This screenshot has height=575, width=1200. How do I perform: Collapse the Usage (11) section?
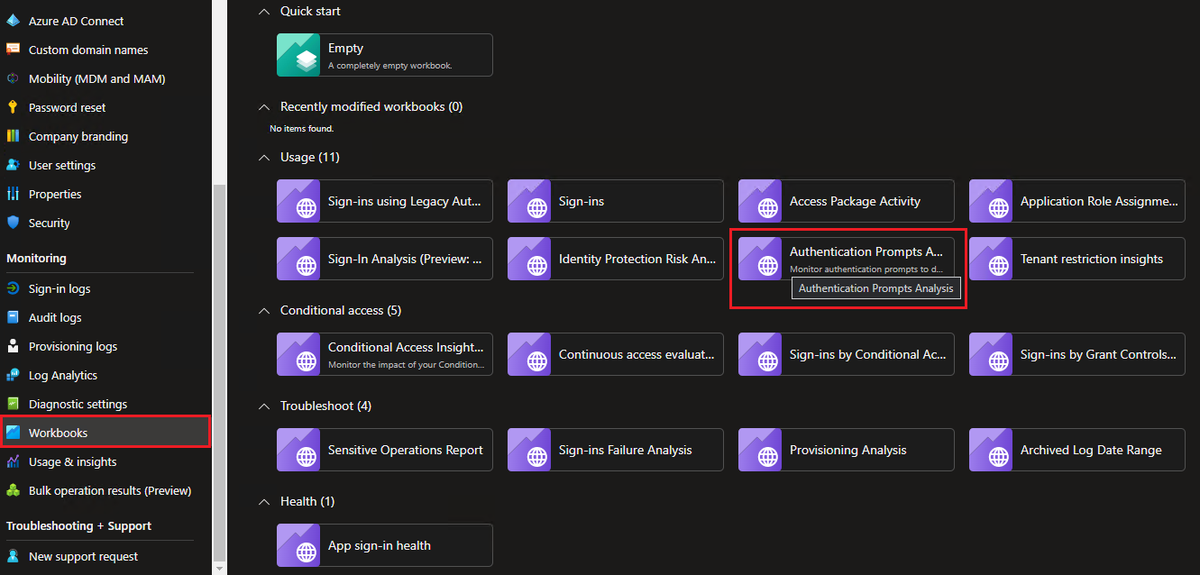[x=264, y=157]
